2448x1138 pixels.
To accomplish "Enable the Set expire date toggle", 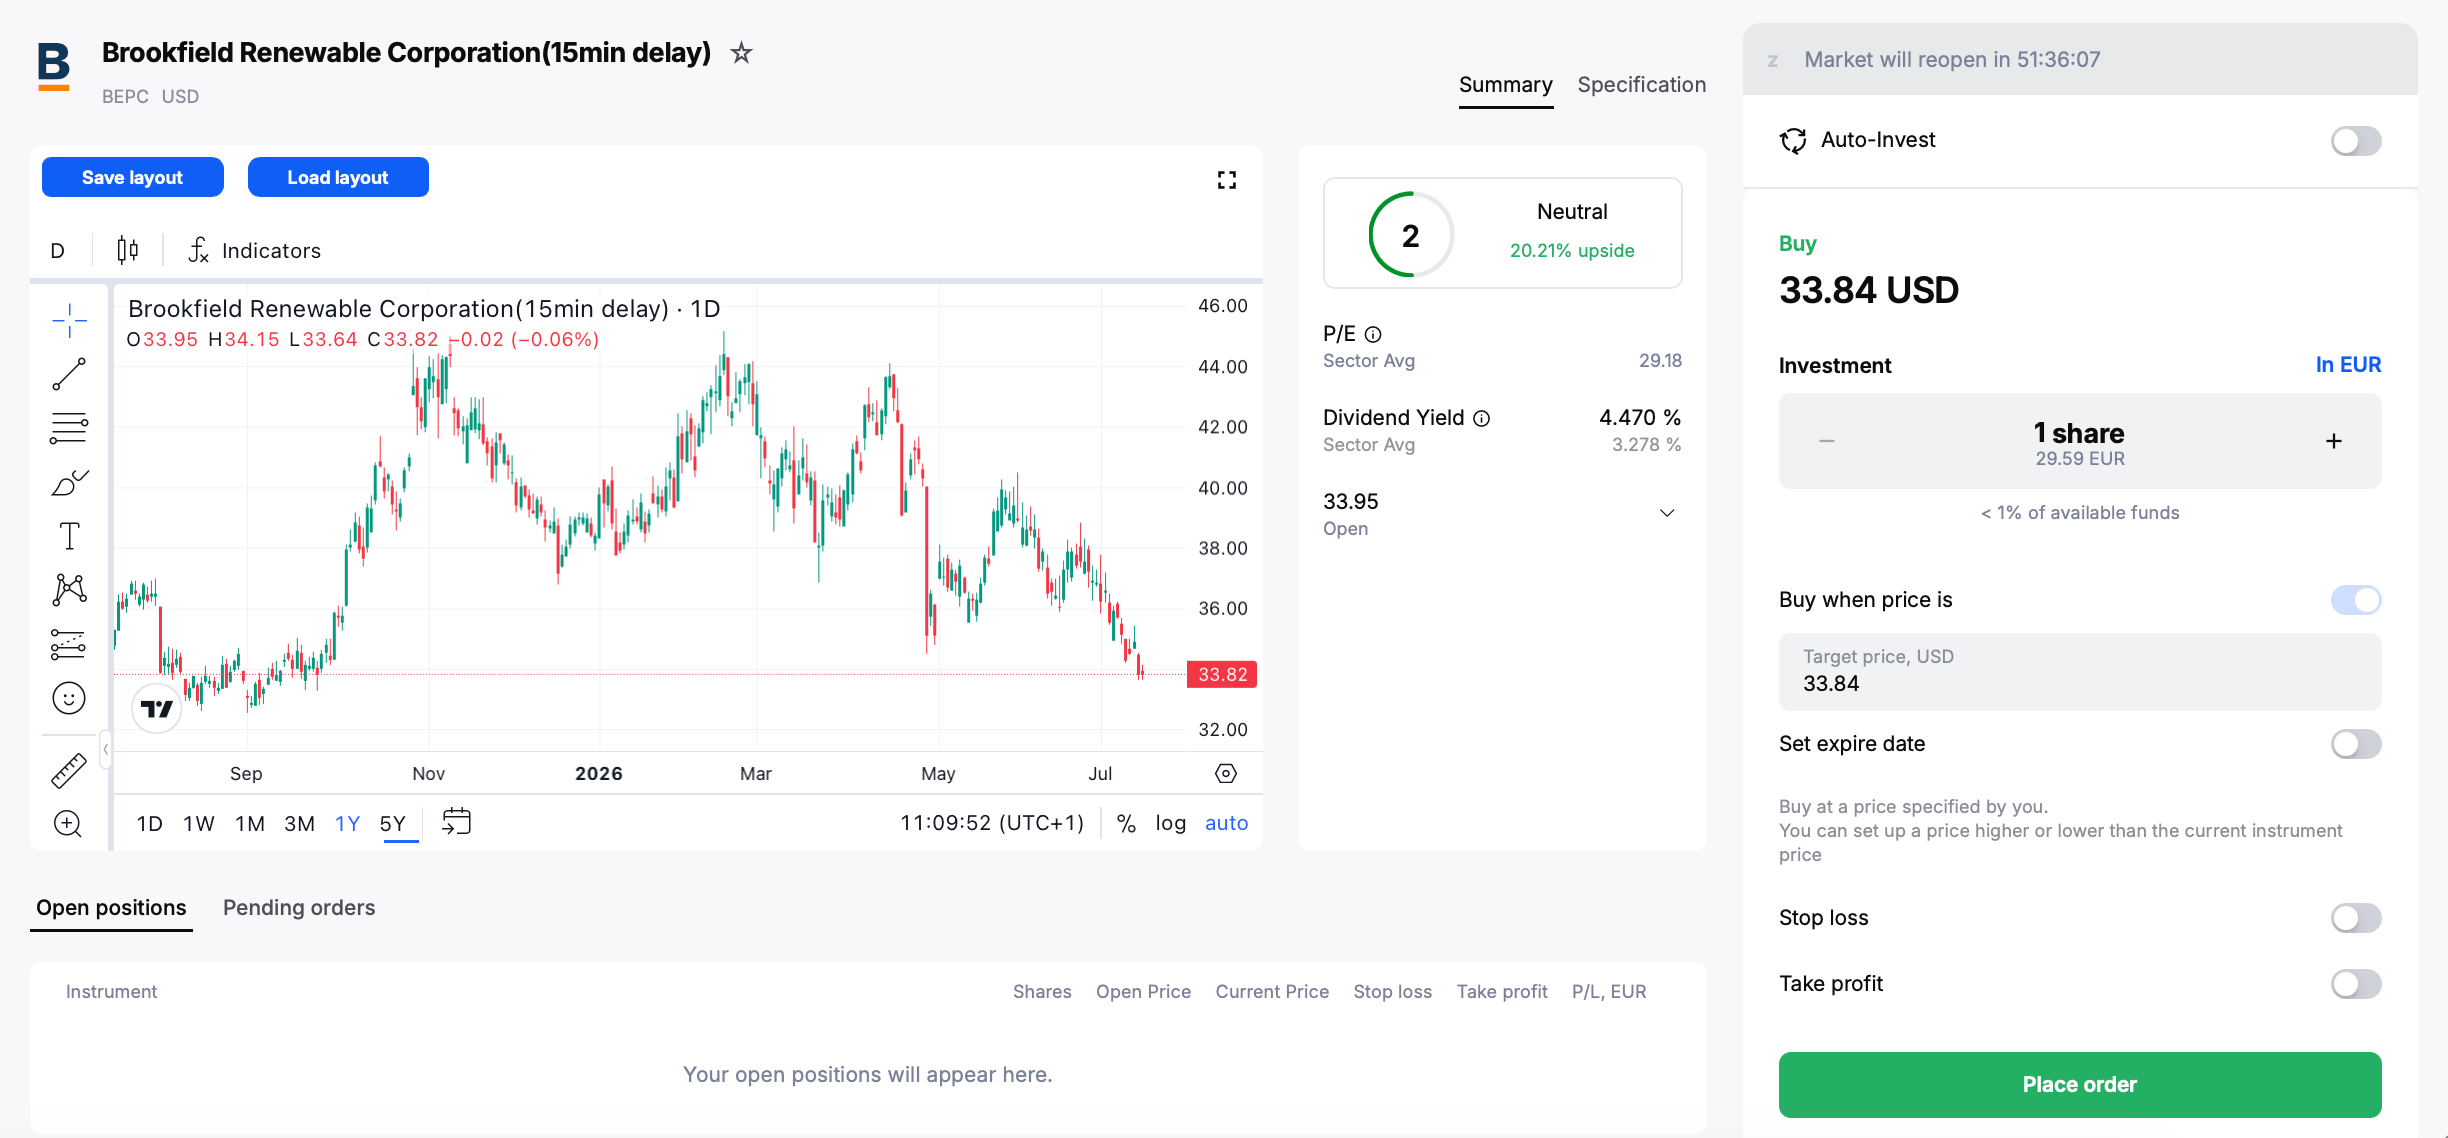I will [2355, 744].
